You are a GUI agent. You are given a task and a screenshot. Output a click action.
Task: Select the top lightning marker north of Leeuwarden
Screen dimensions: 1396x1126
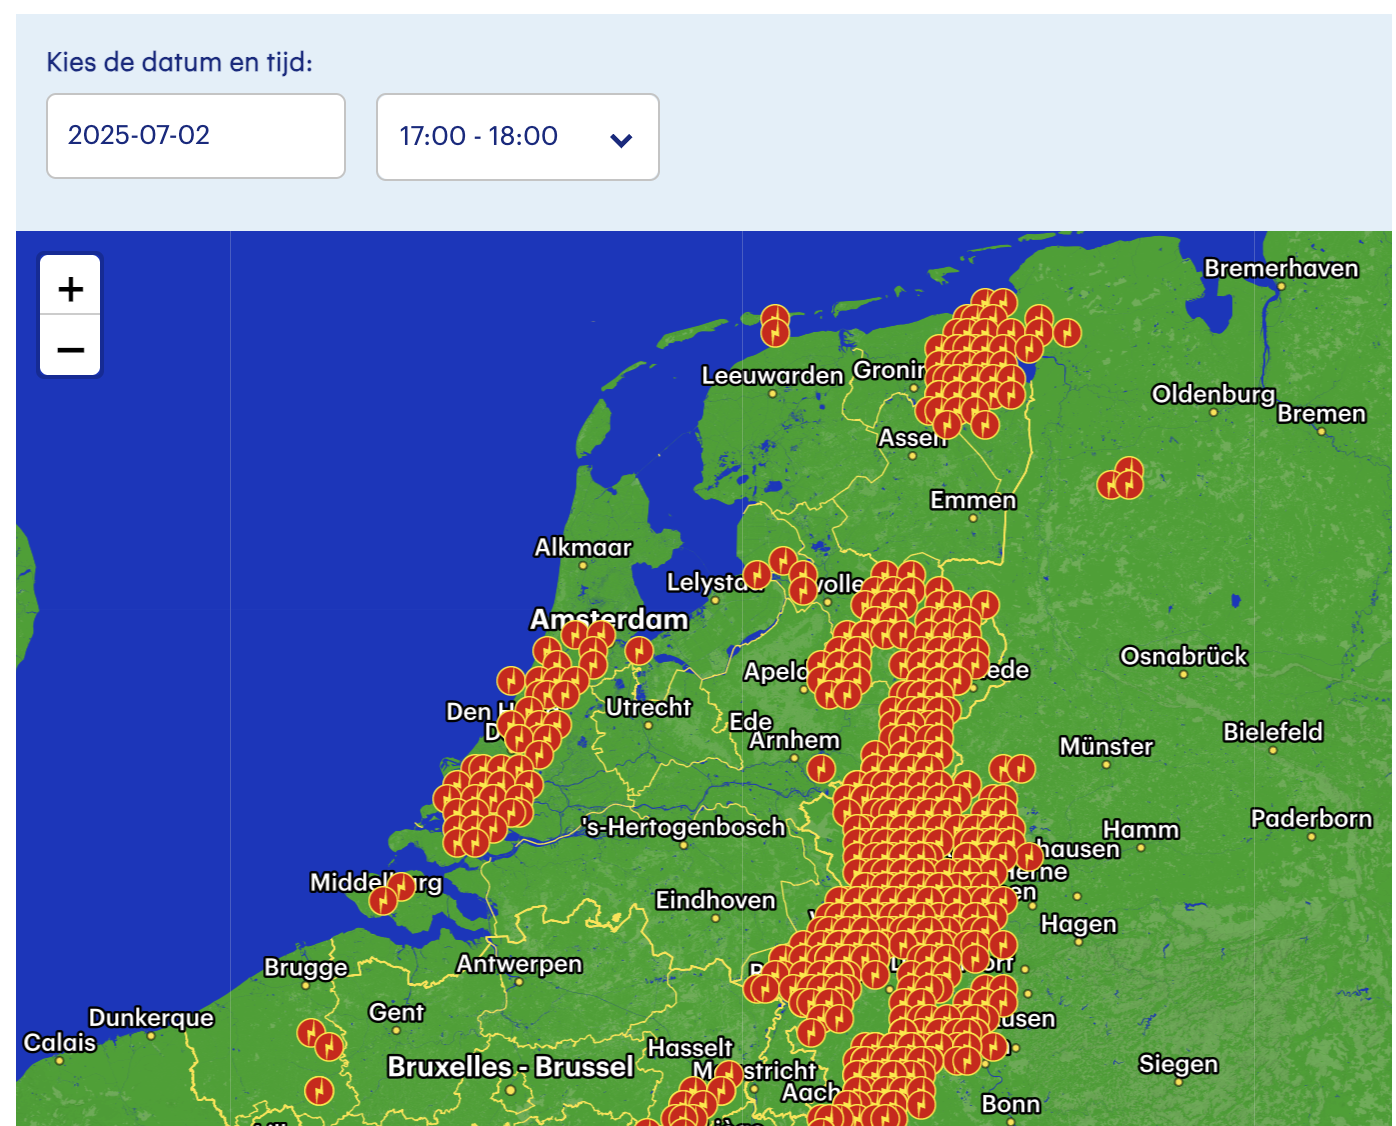pyautogui.click(x=775, y=318)
